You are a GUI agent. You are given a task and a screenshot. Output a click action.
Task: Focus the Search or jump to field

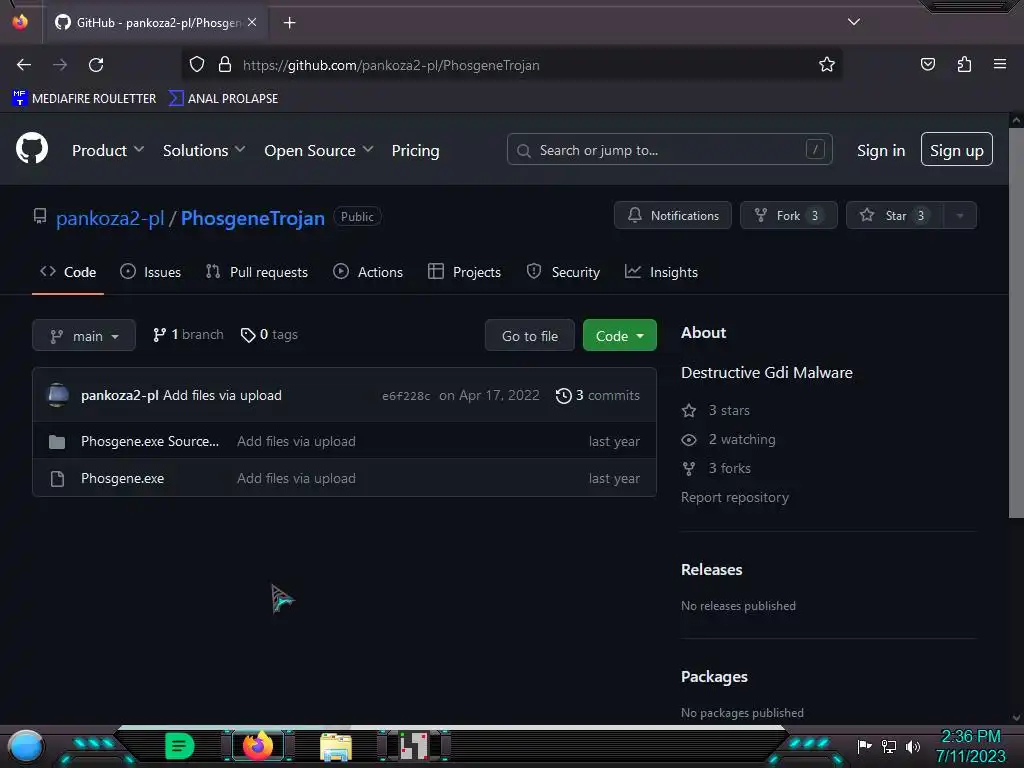click(x=669, y=150)
